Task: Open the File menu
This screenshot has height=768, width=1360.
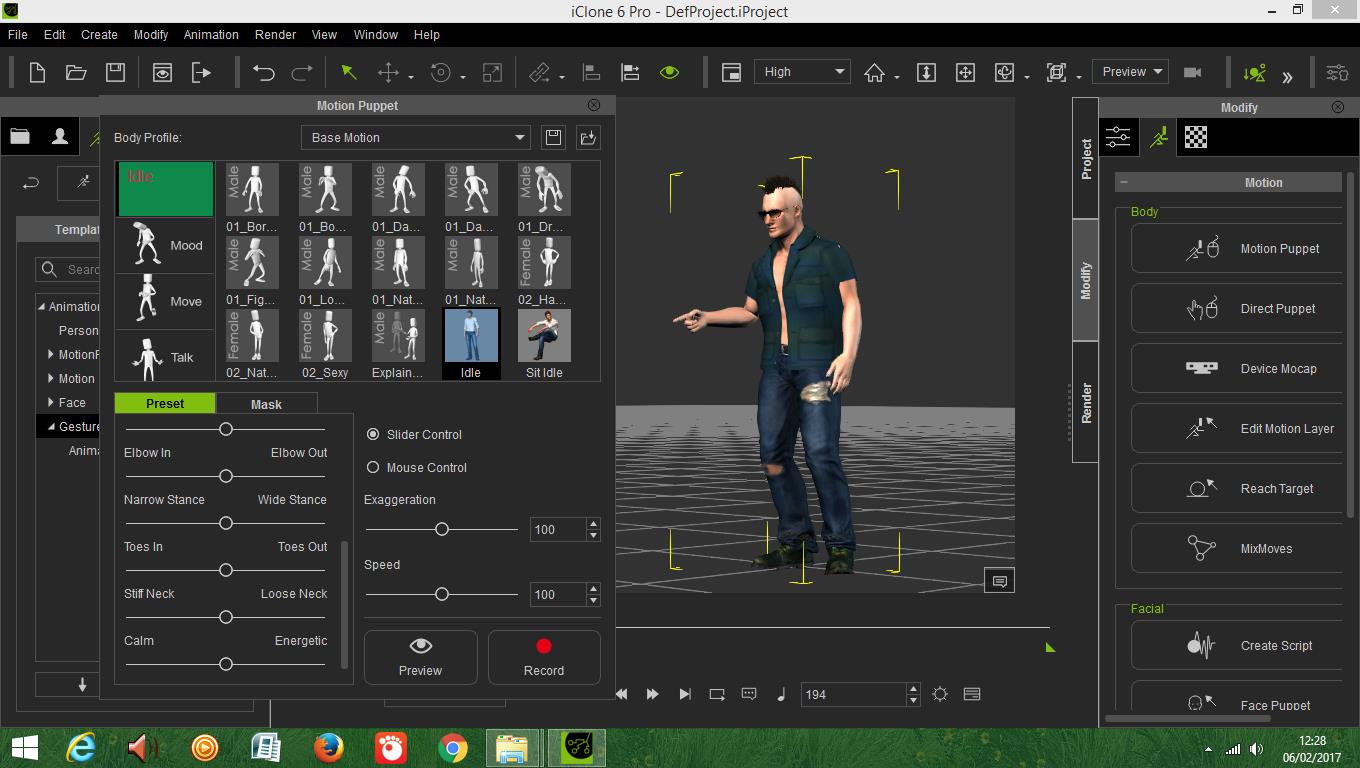Action: coord(18,34)
